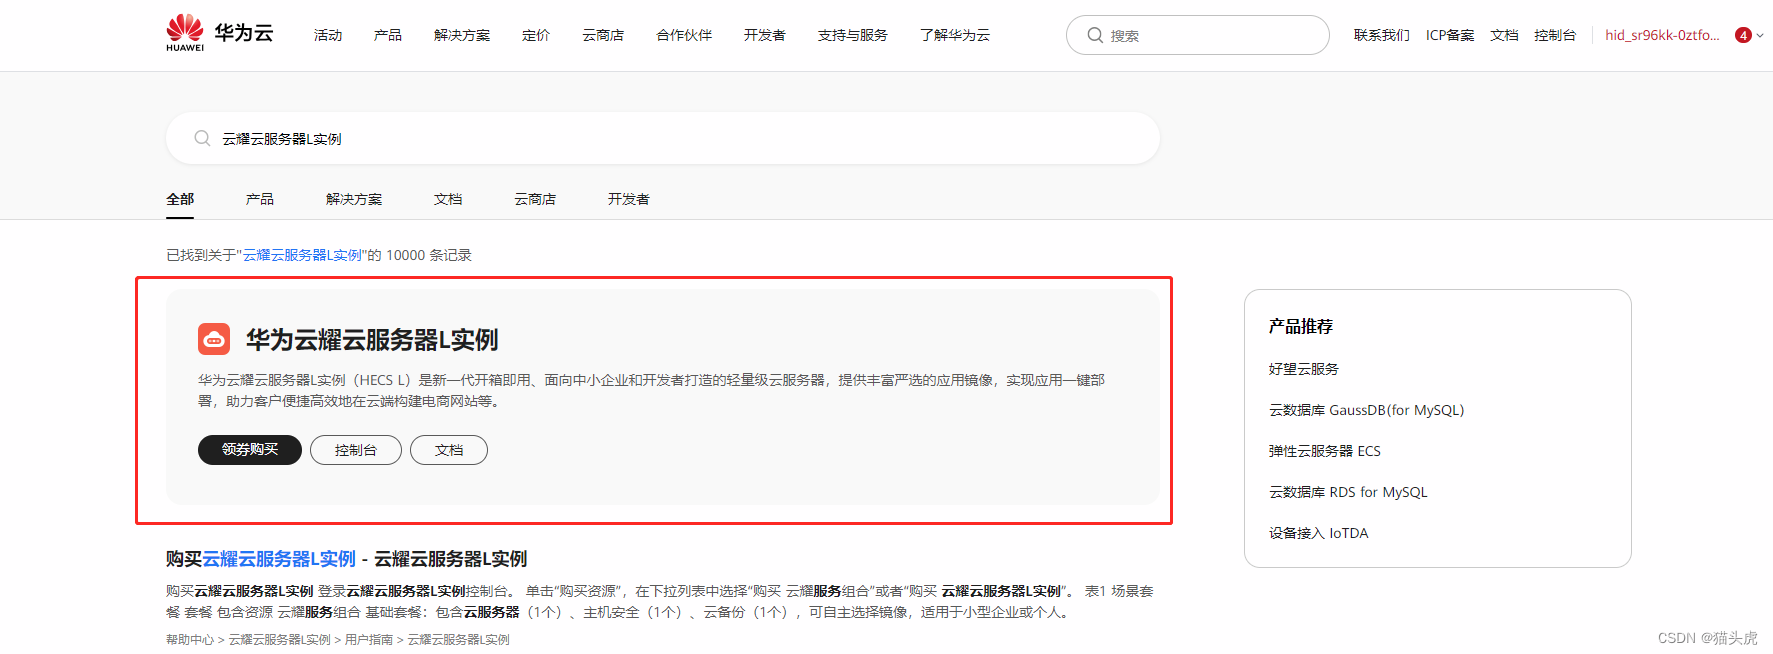1773x654 pixels.
Task: Open the 合作伙伴 menu
Action: pyautogui.click(x=684, y=35)
